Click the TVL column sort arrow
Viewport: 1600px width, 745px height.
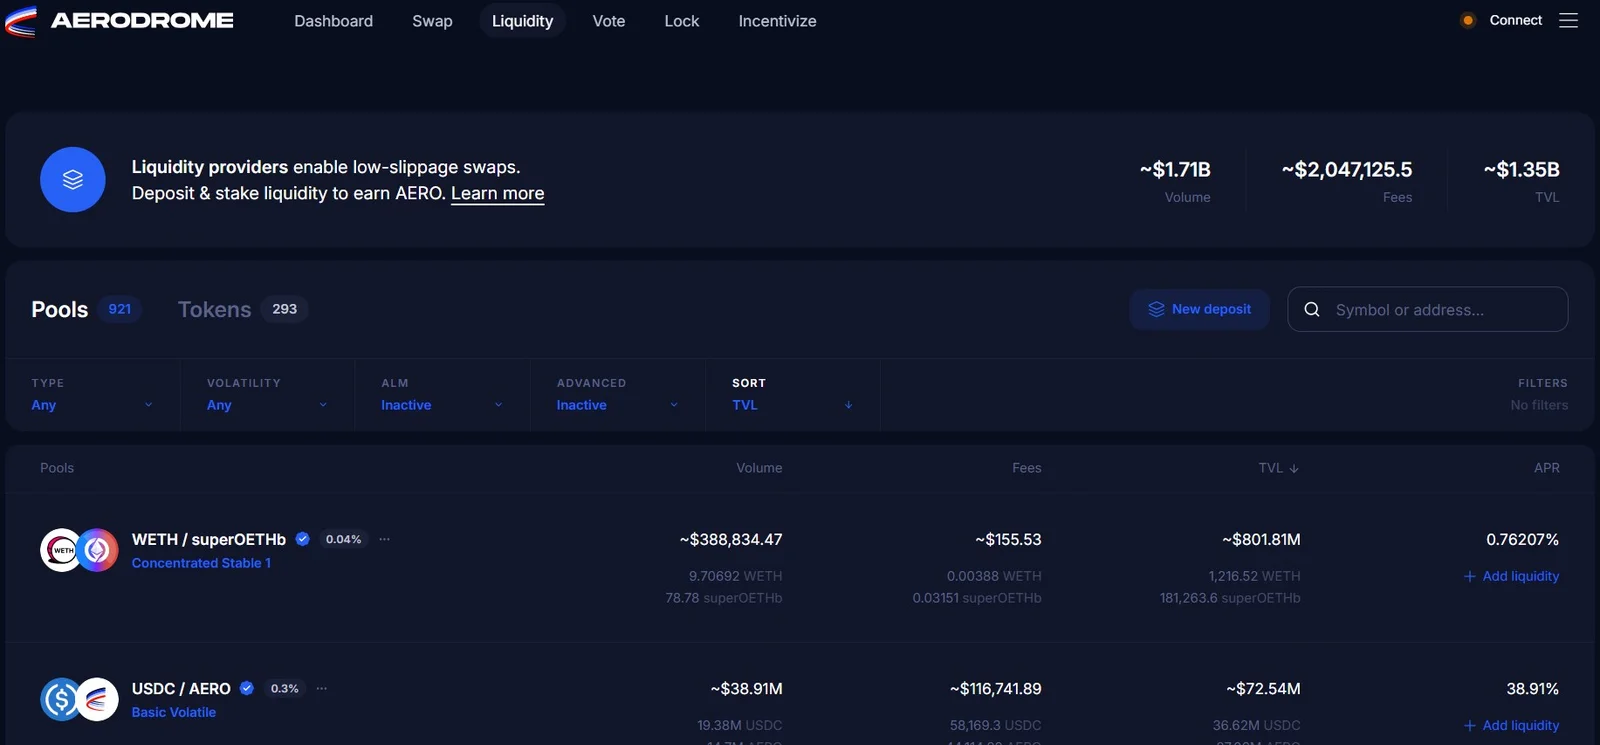(x=1294, y=468)
